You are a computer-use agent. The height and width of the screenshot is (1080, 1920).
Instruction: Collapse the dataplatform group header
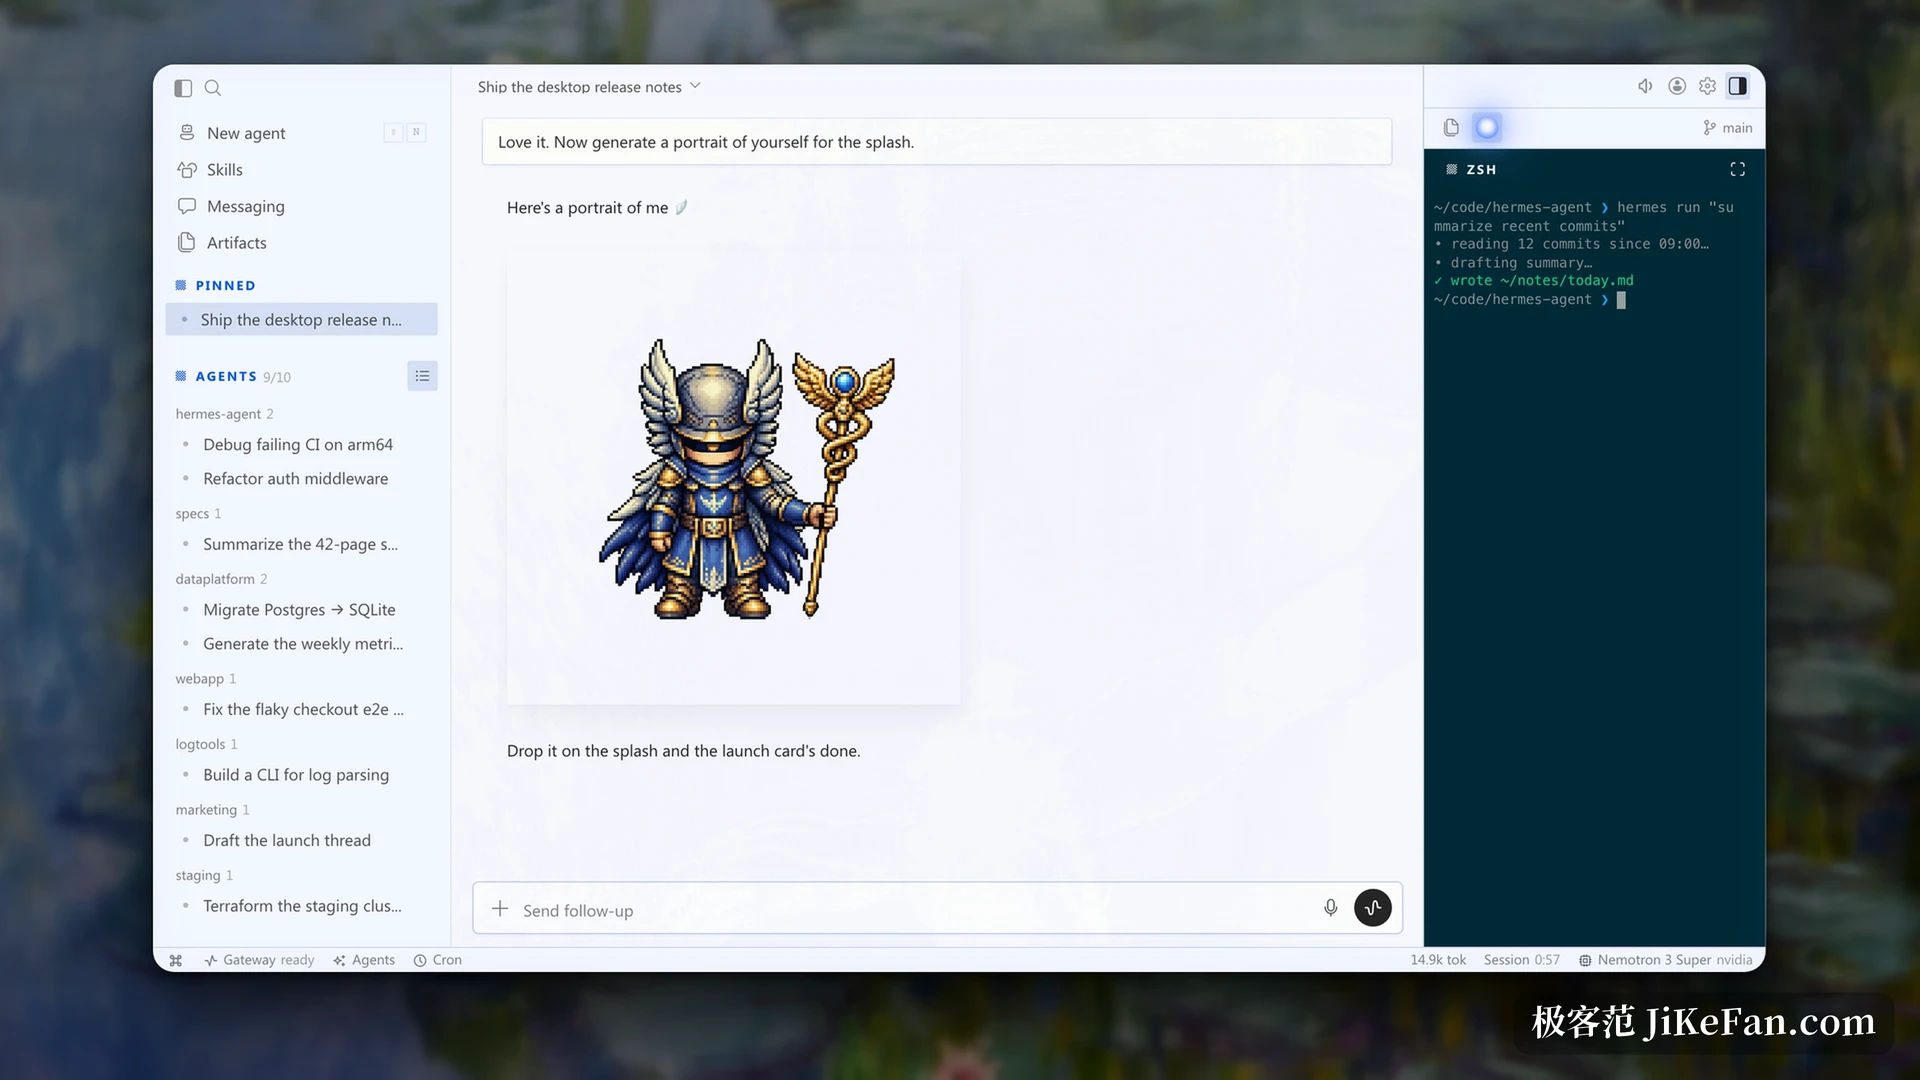tap(221, 579)
